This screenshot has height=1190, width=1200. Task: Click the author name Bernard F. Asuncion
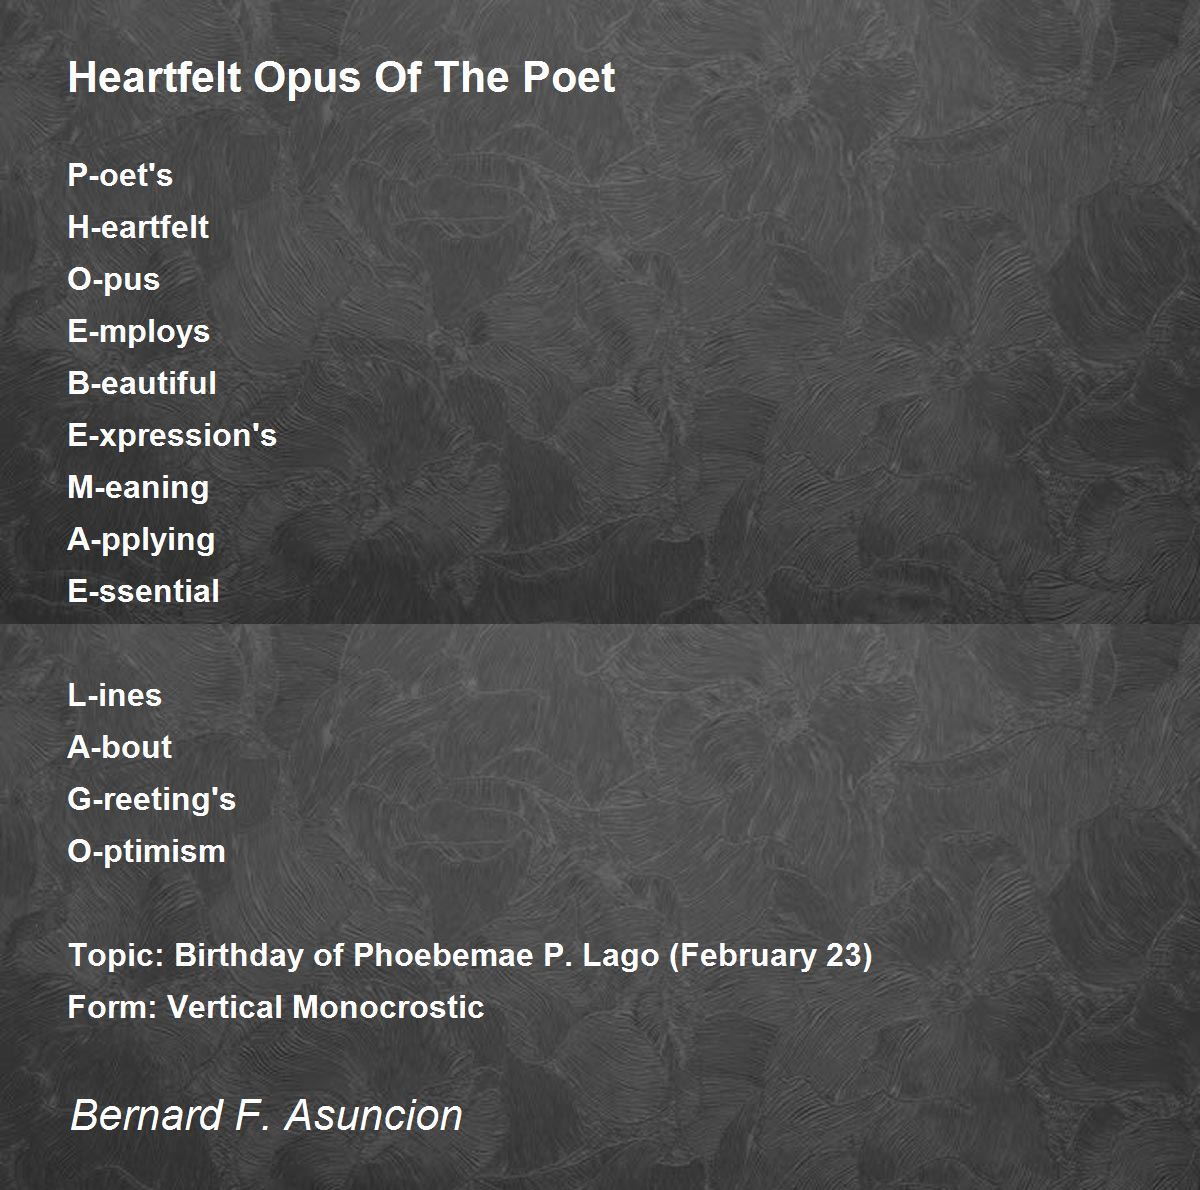[266, 1114]
